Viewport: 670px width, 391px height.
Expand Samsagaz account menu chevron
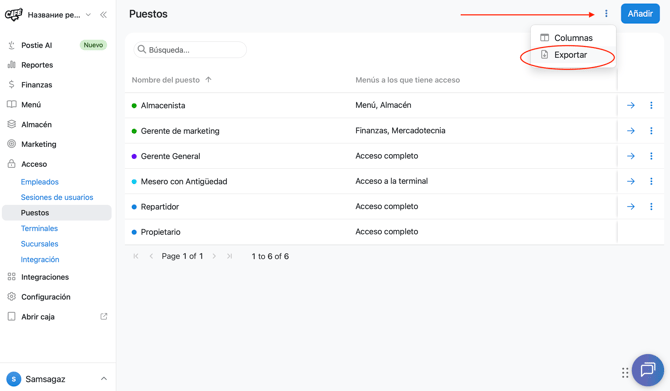coord(104,379)
